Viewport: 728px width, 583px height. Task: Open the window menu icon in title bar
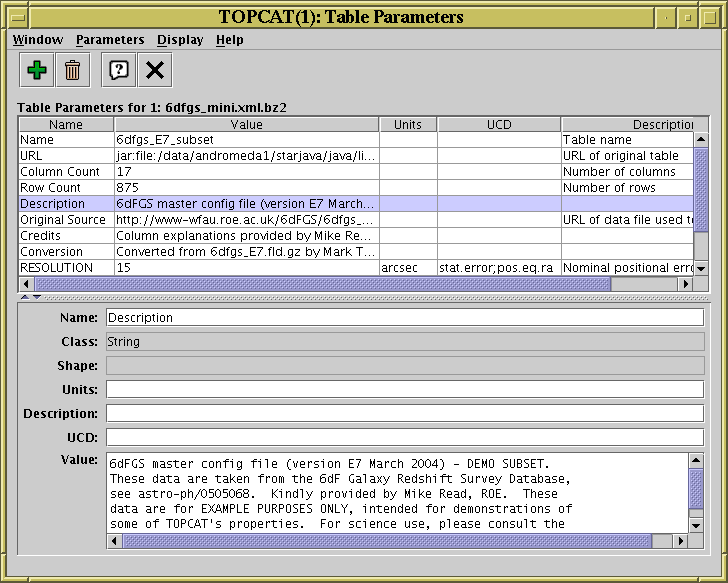click(16, 17)
